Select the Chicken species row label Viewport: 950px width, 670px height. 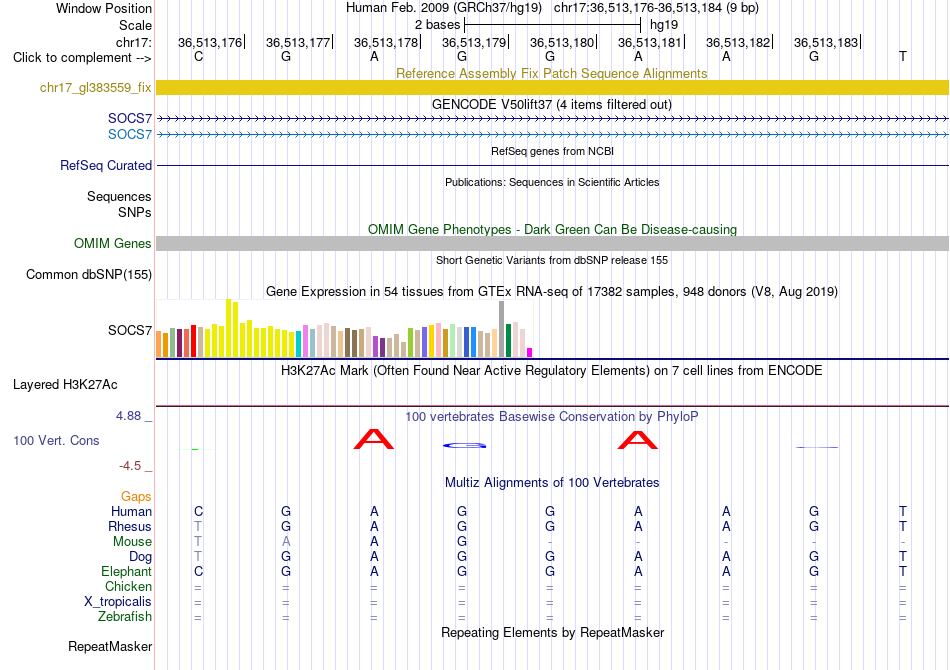coord(128,586)
